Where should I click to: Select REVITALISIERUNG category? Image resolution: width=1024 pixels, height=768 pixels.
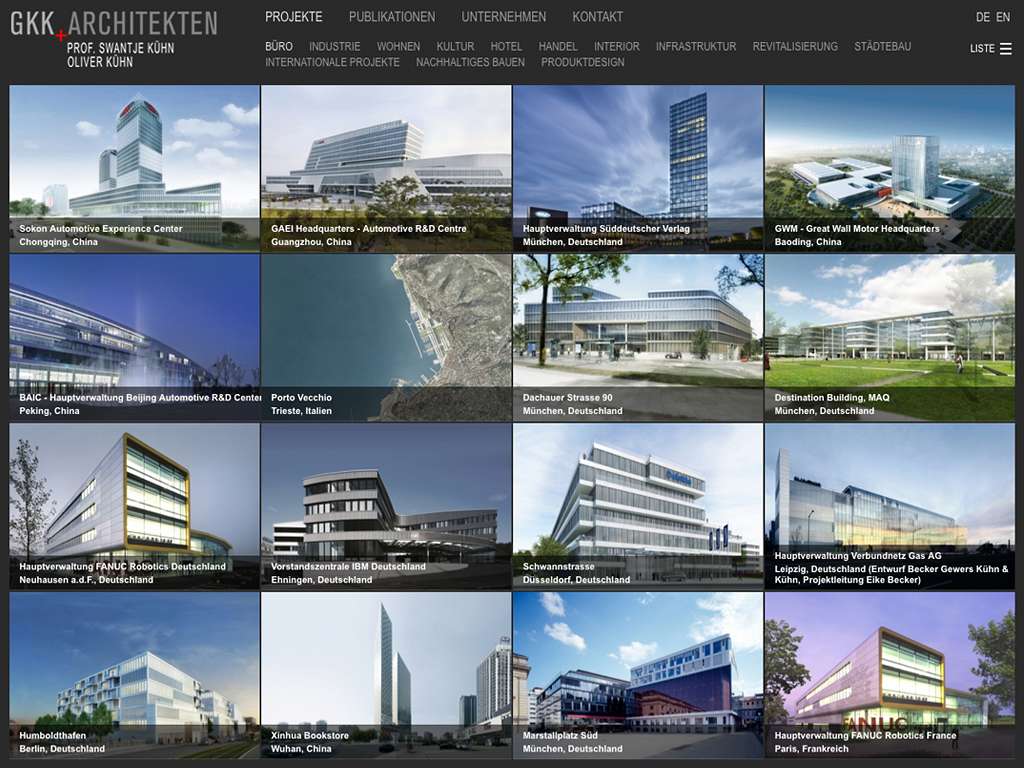coord(795,46)
